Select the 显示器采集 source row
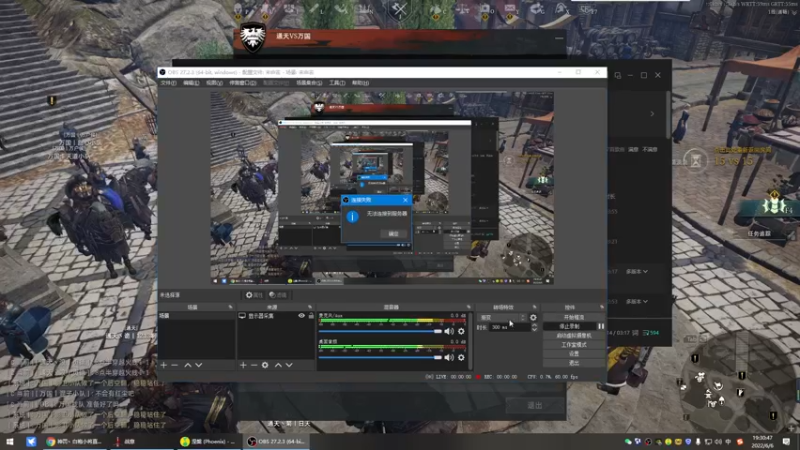800x450 pixels. 276,316
